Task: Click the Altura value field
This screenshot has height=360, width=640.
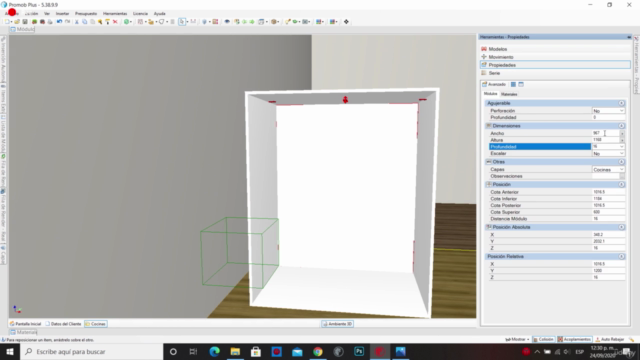Action: pos(606,140)
